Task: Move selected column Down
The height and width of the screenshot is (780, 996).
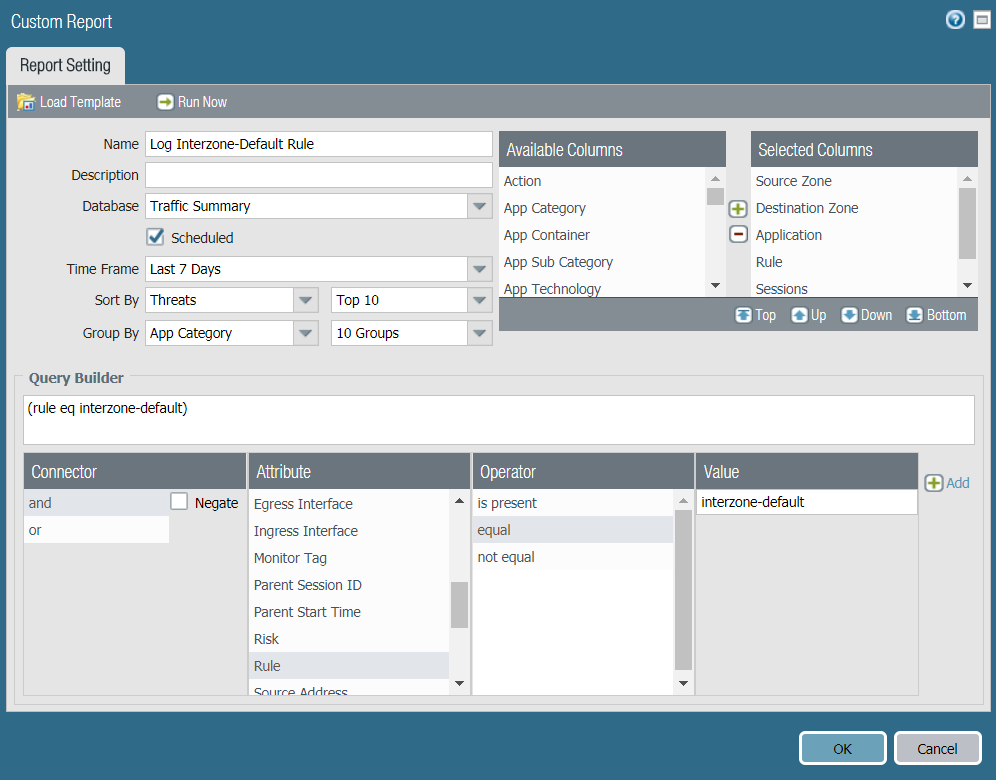Action: 866,315
